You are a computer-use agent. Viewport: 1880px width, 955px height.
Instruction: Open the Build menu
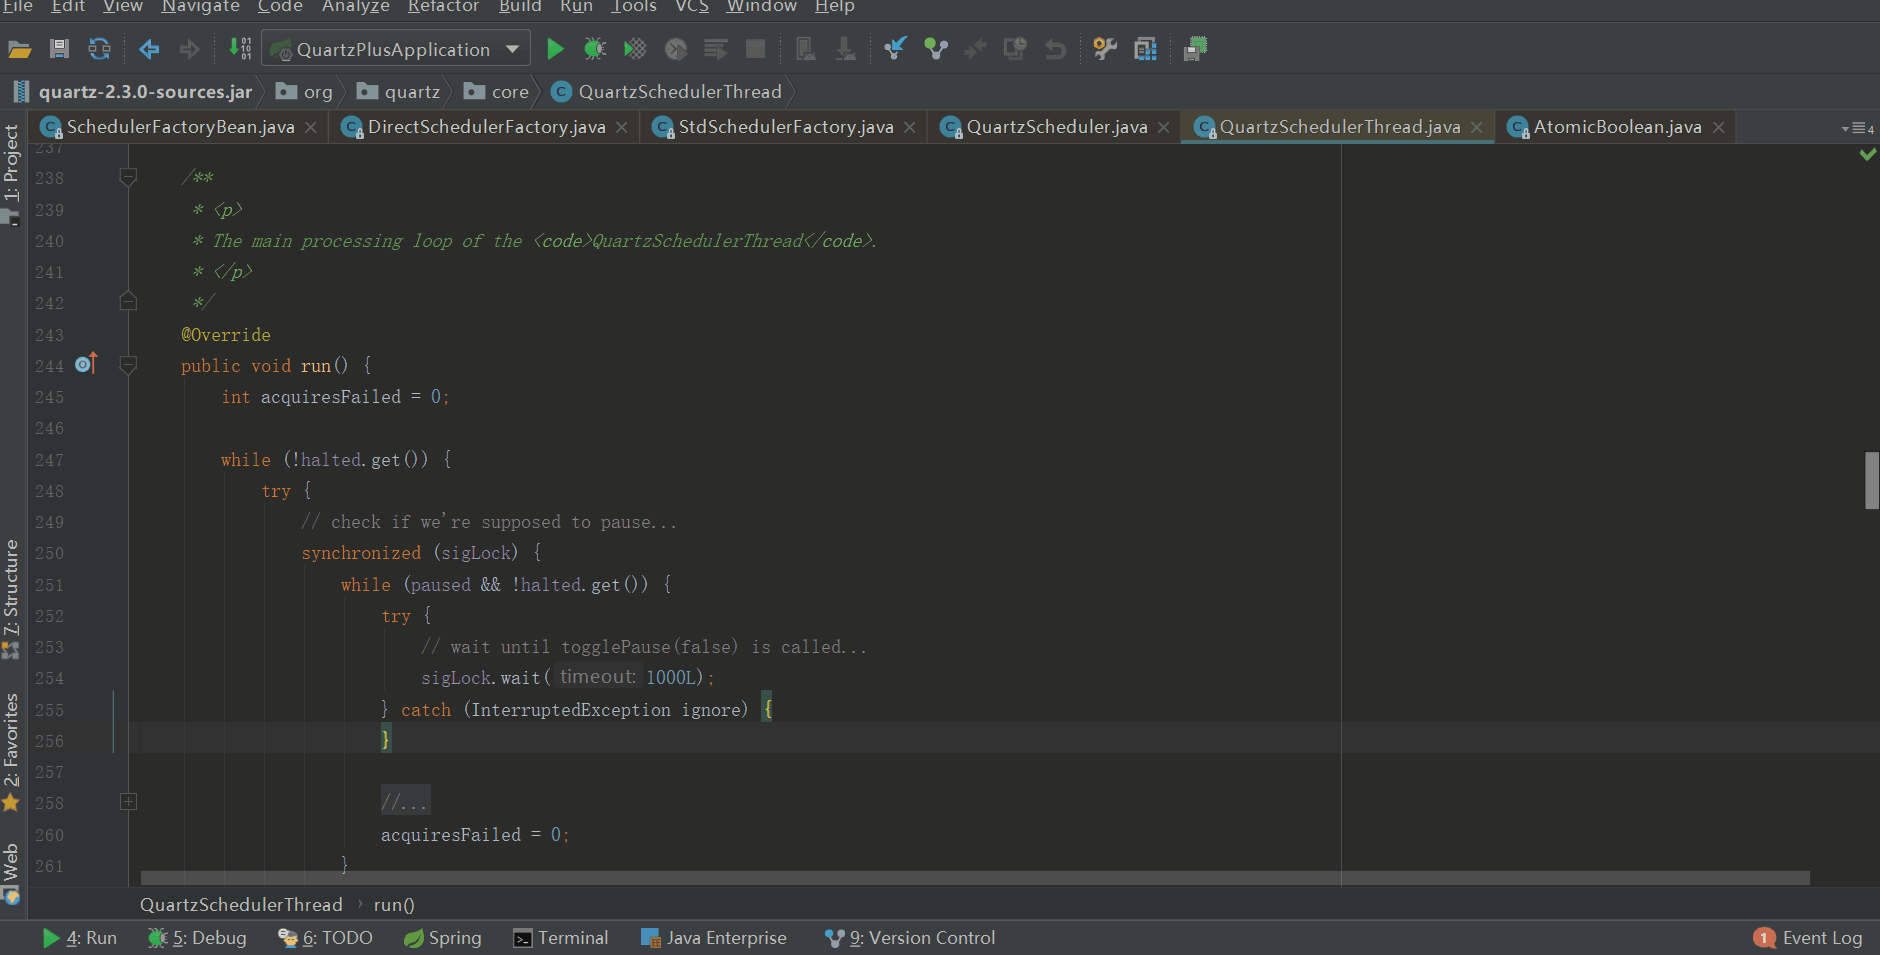[520, 7]
